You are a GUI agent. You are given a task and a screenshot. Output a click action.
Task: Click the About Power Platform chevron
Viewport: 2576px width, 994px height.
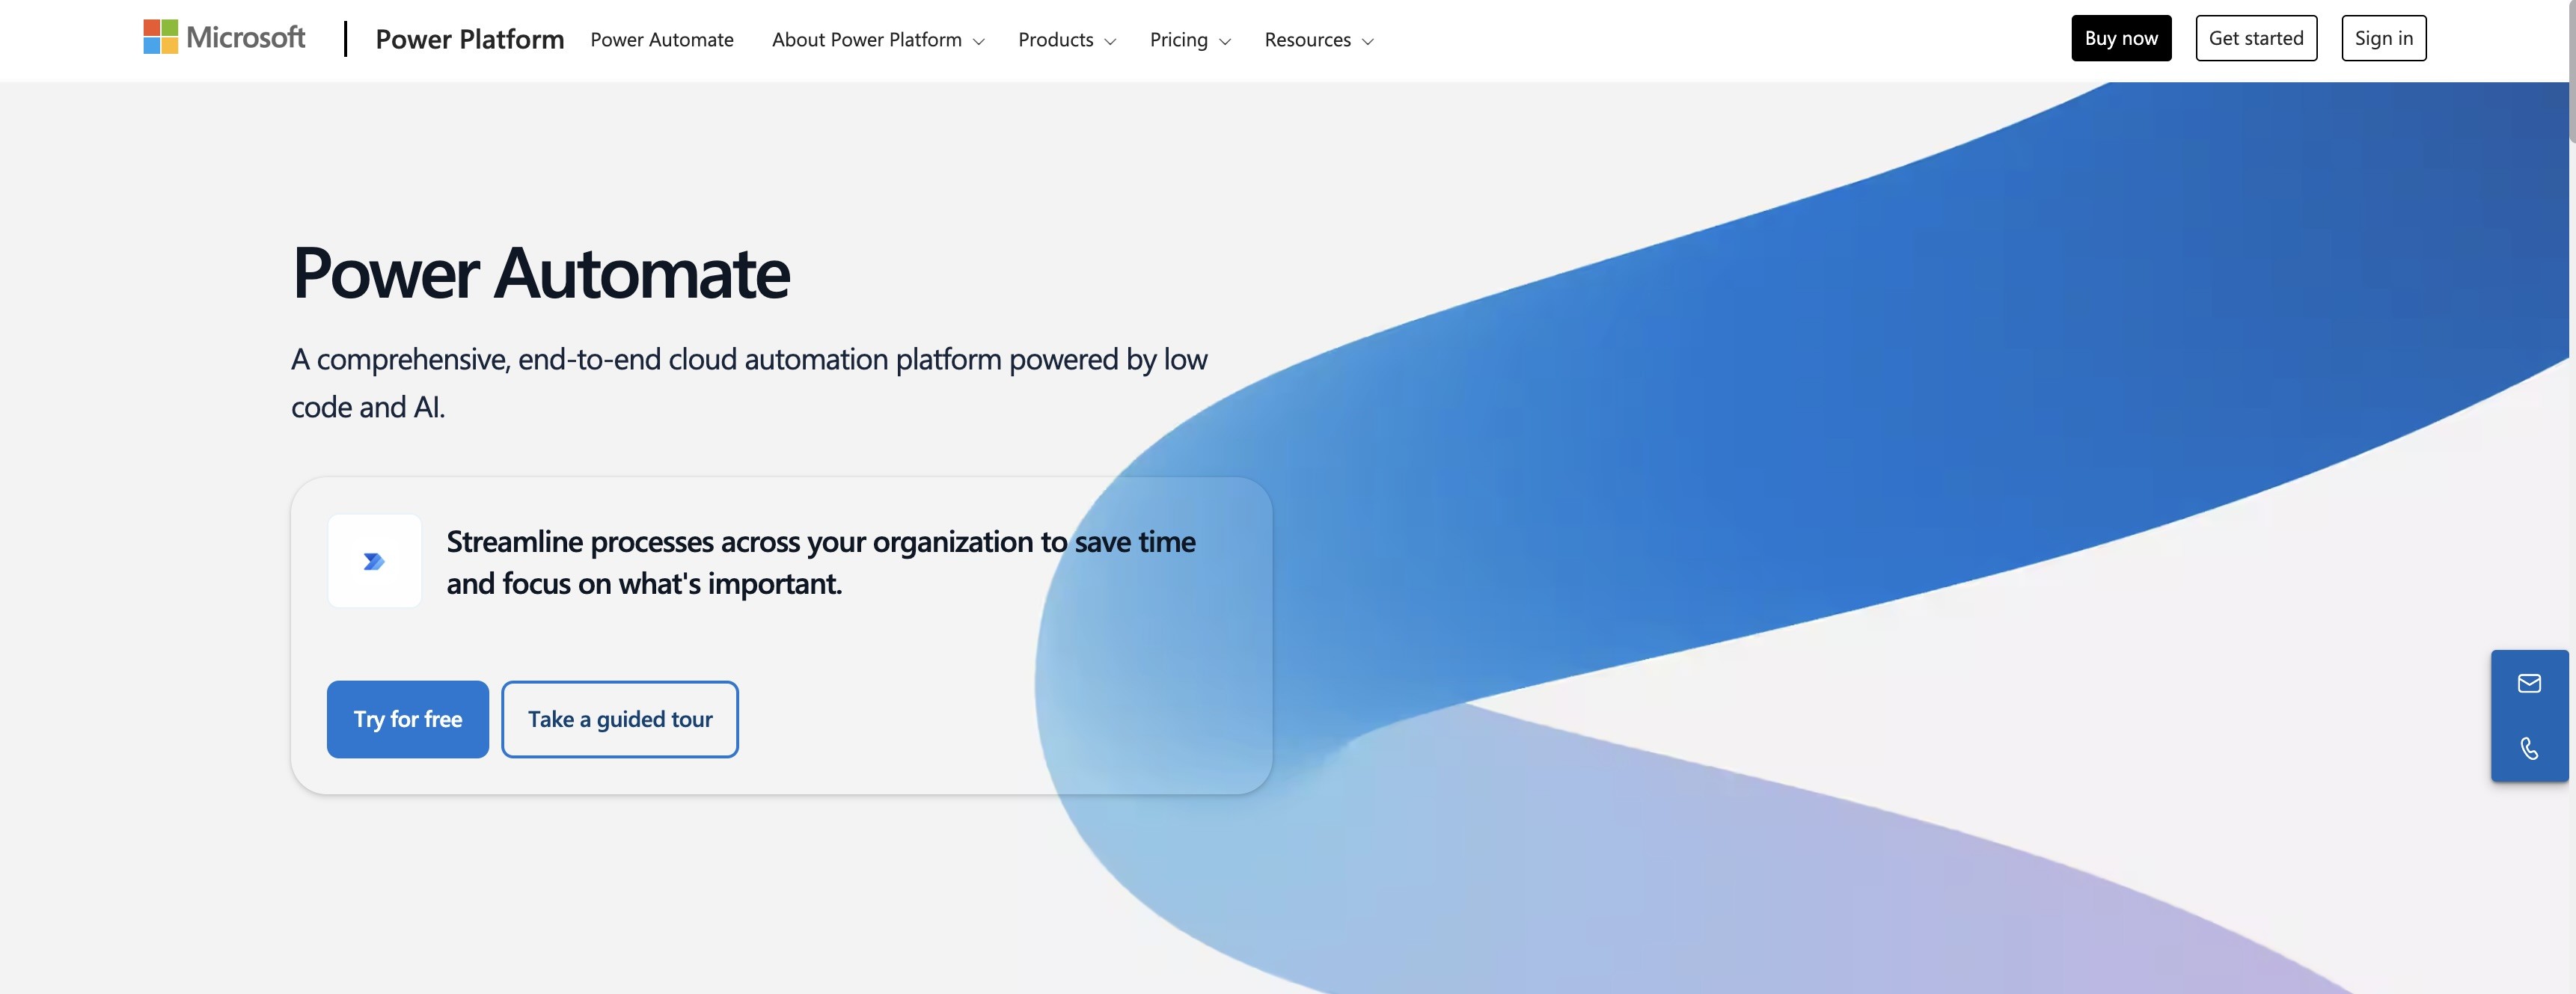click(x=978, y=41)
